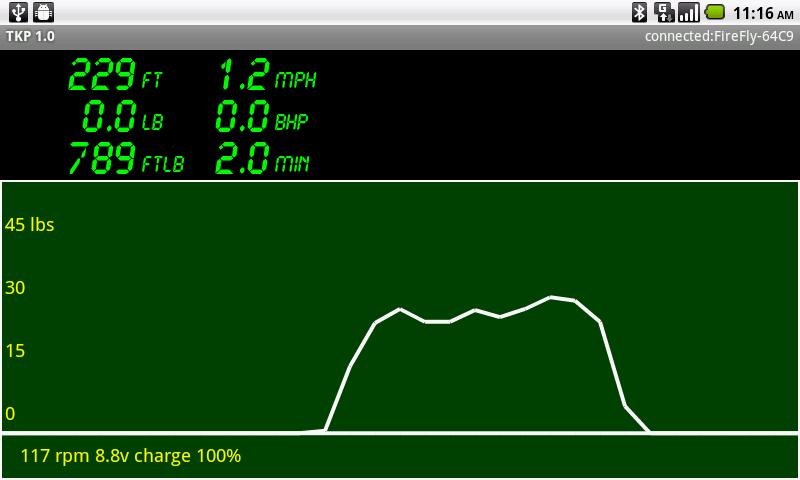
Task: Click the 15 mark on graph axis
Action: click(15, 351)
